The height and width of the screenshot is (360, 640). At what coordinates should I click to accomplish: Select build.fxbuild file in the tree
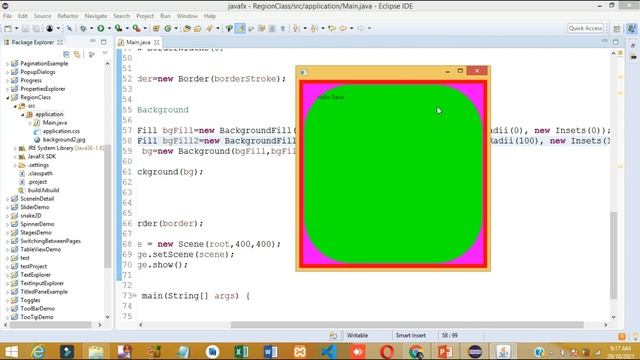43,190
